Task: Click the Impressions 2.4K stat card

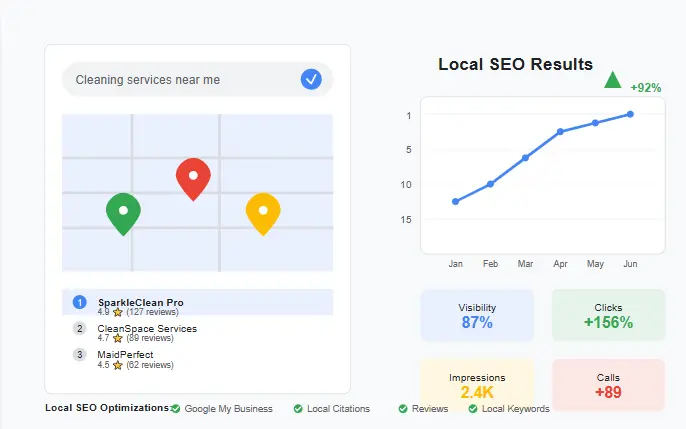Action: (x=477, y=384)
